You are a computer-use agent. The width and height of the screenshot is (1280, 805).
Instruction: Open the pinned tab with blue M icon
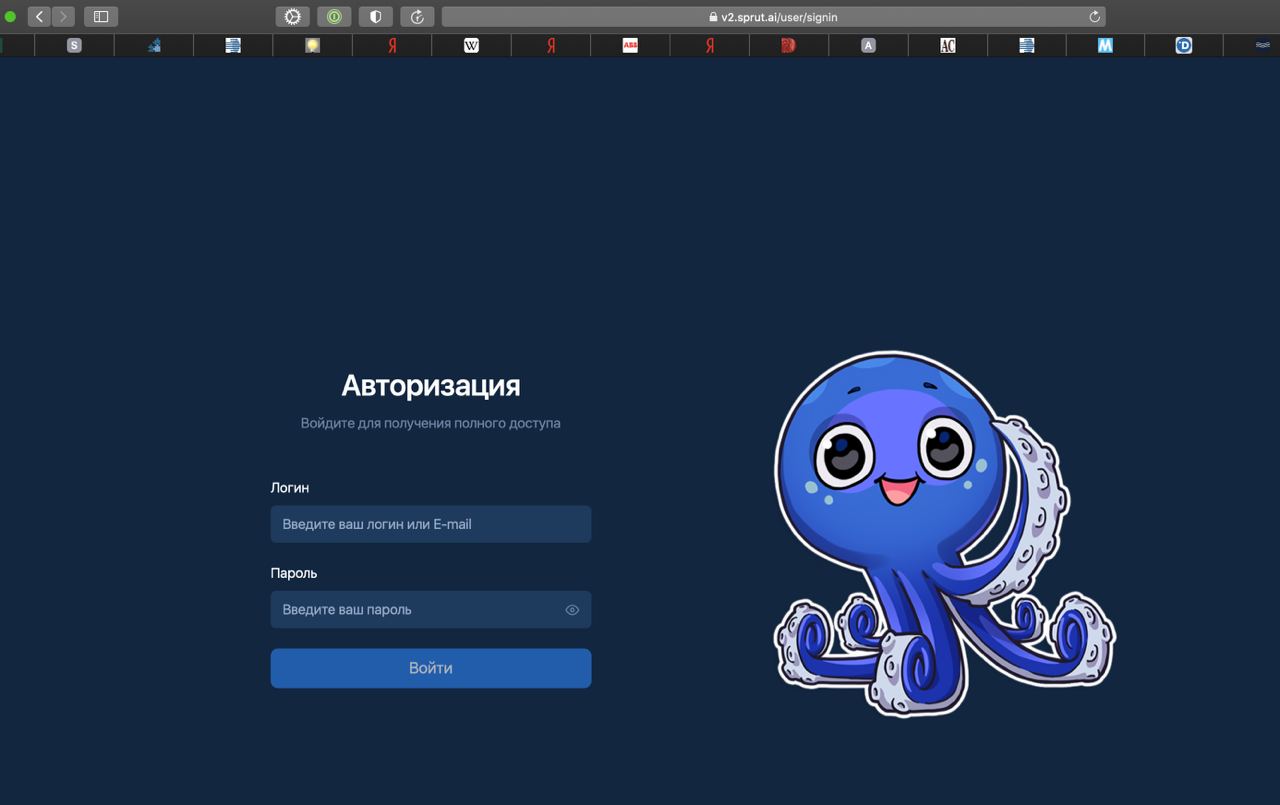[x=1105, y=45]
